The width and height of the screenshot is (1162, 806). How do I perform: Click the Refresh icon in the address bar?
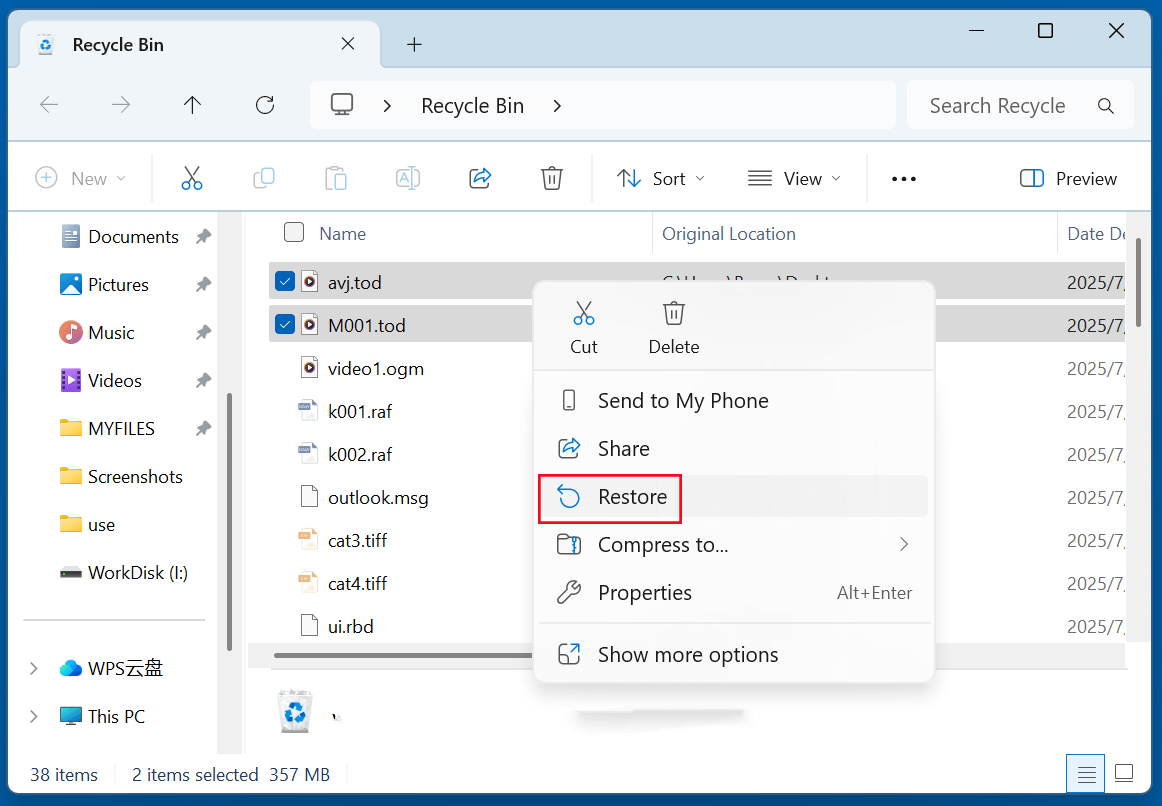point(264,104)
